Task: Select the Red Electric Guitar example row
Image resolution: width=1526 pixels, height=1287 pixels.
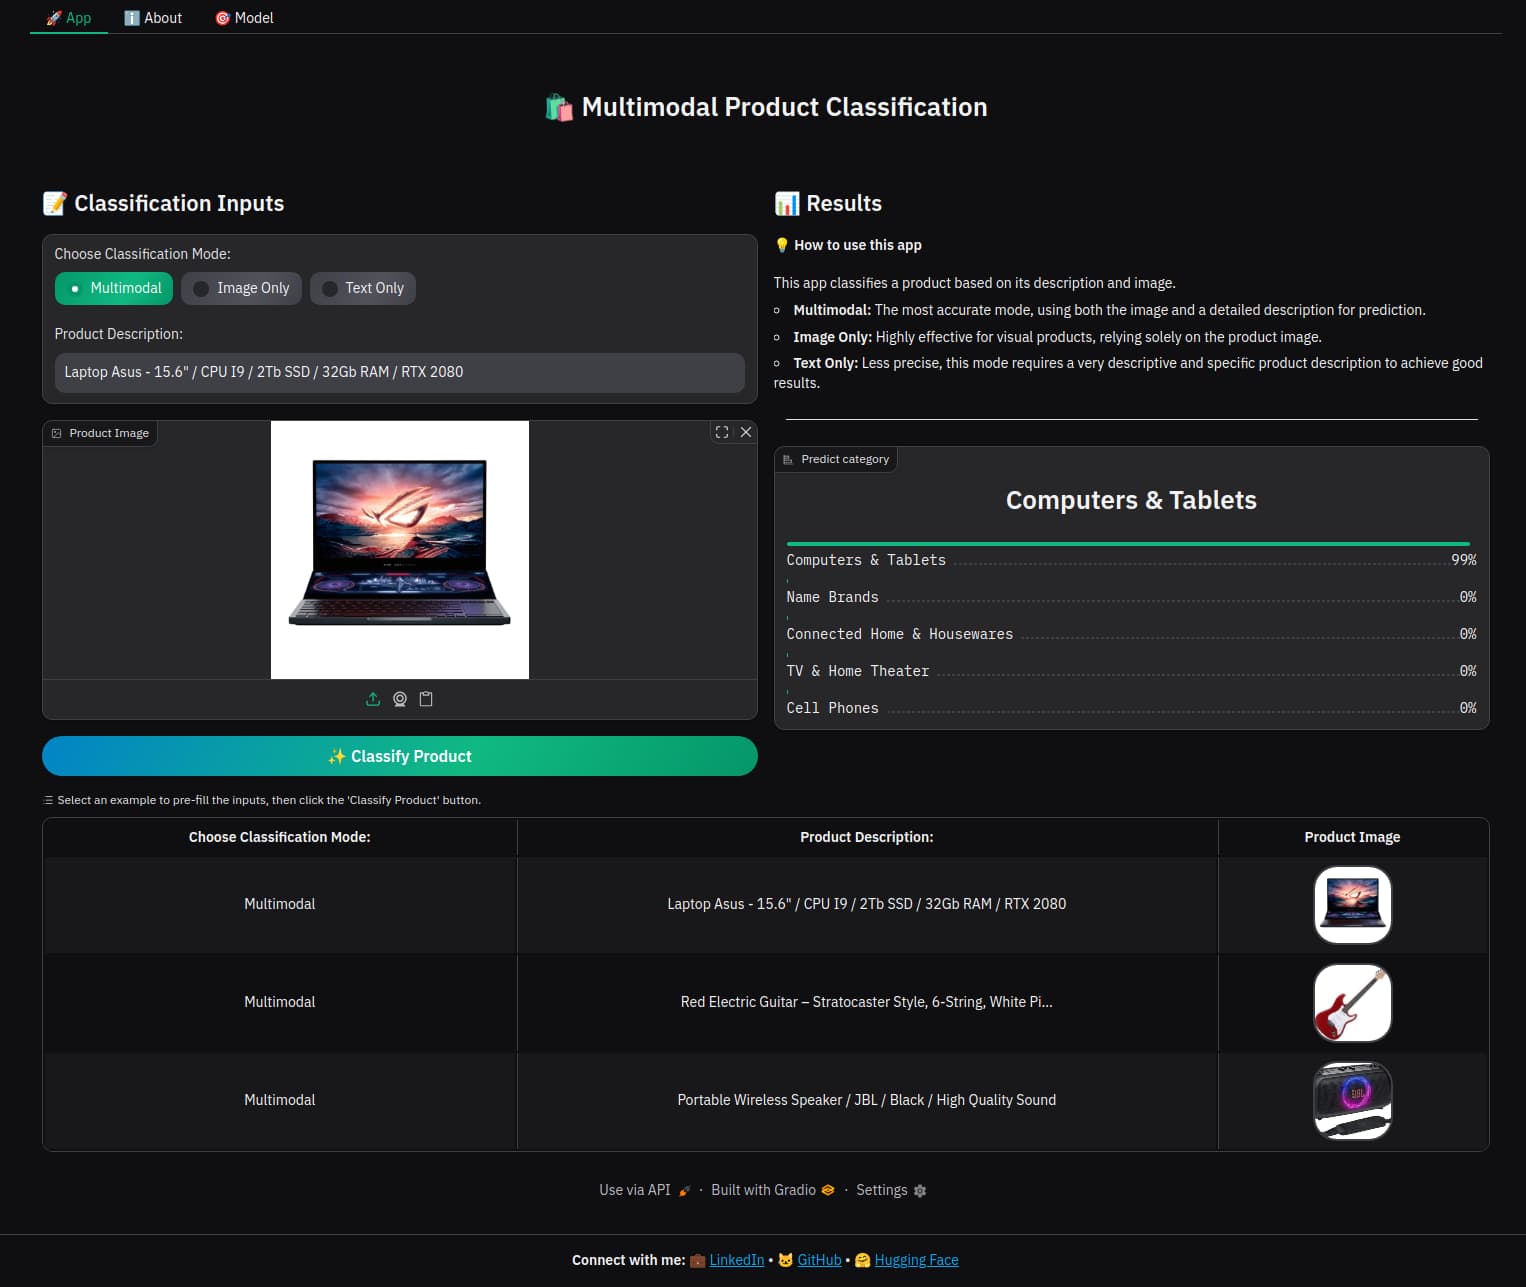Action: tap(866, 1002)
